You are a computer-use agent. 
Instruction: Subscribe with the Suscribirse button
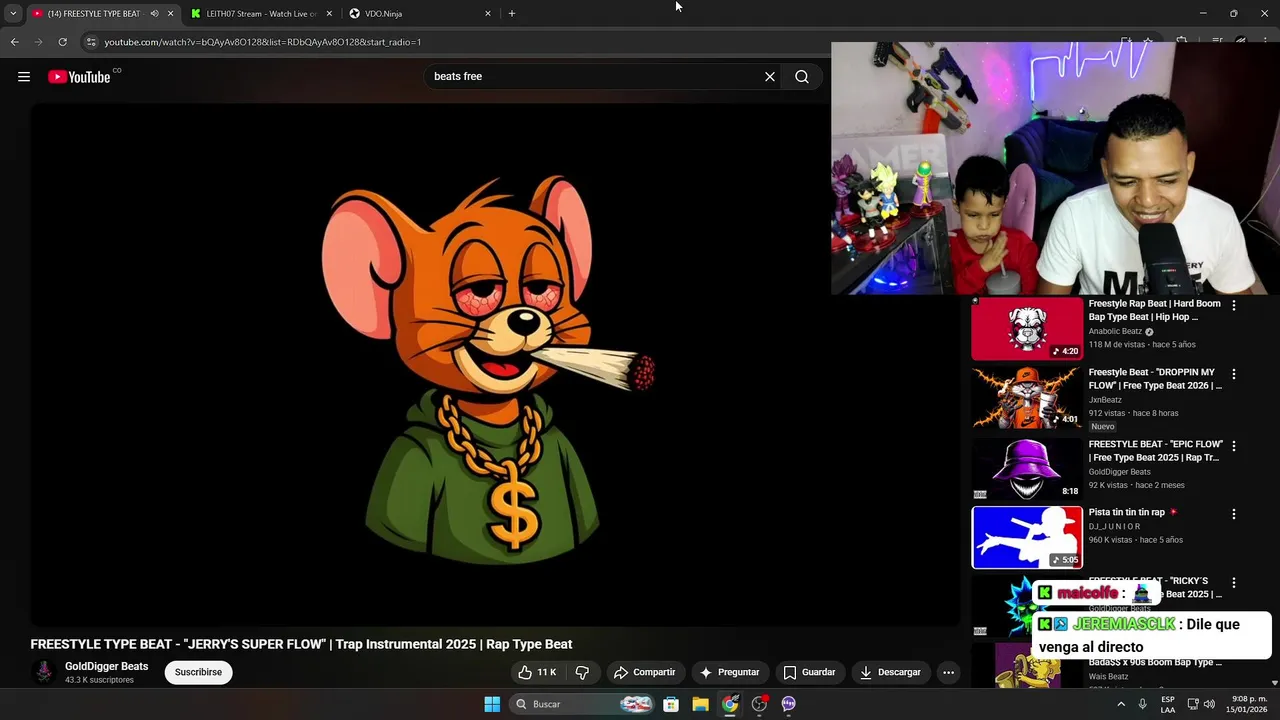(198, 672)
